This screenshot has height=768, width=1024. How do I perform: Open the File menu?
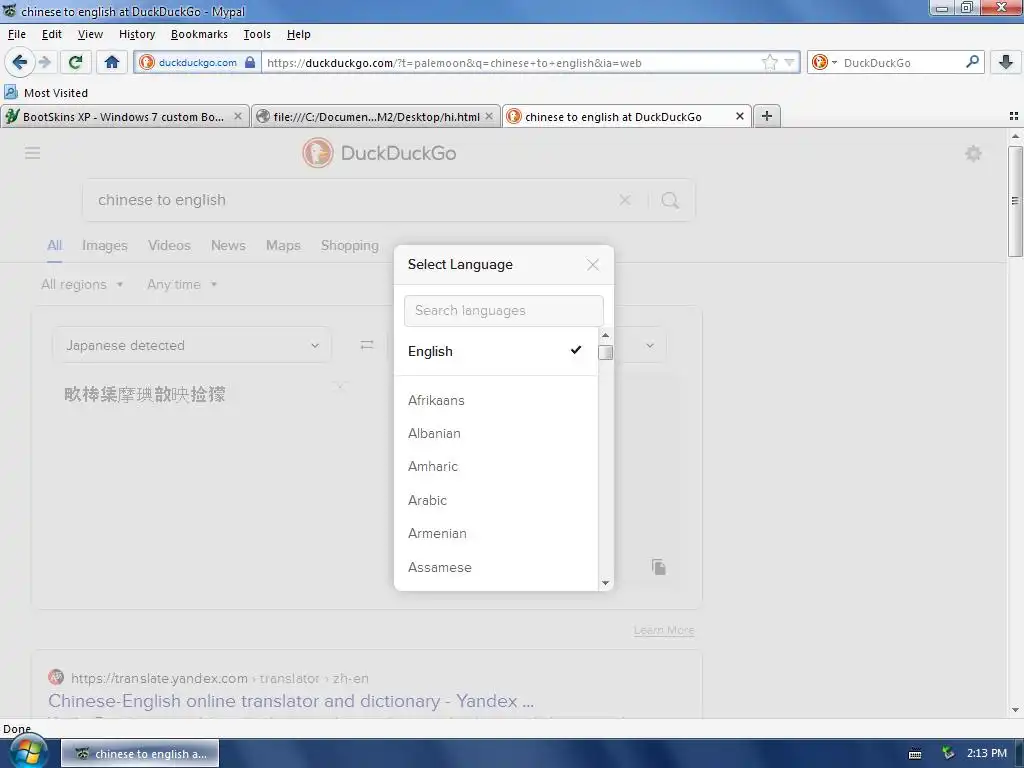tap(17, 34)
